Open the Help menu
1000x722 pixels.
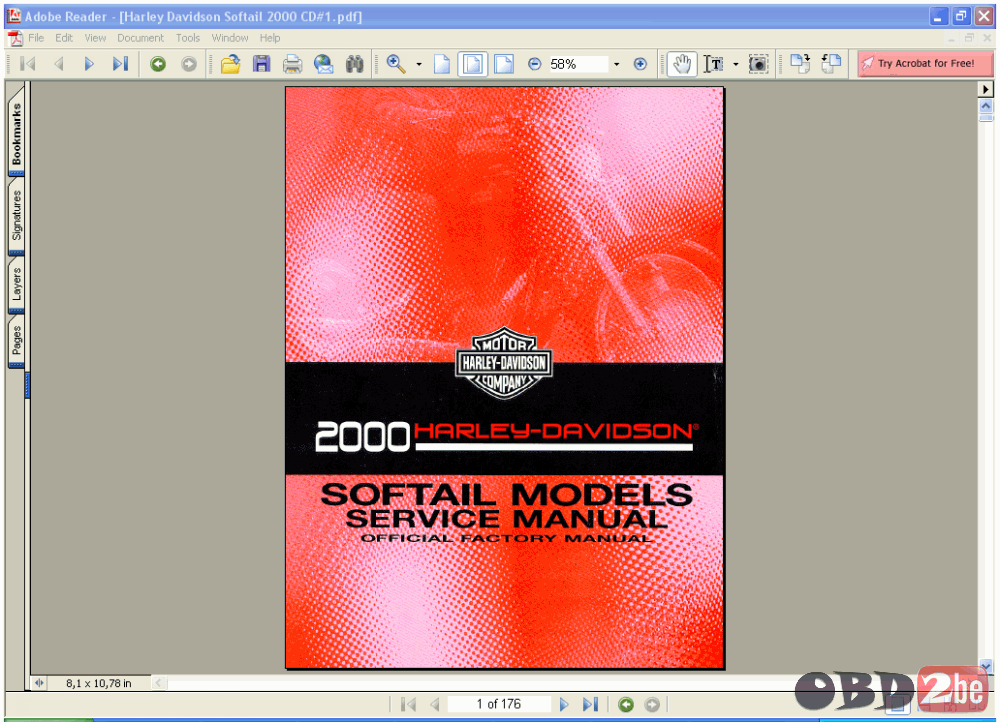pos(270,38)
